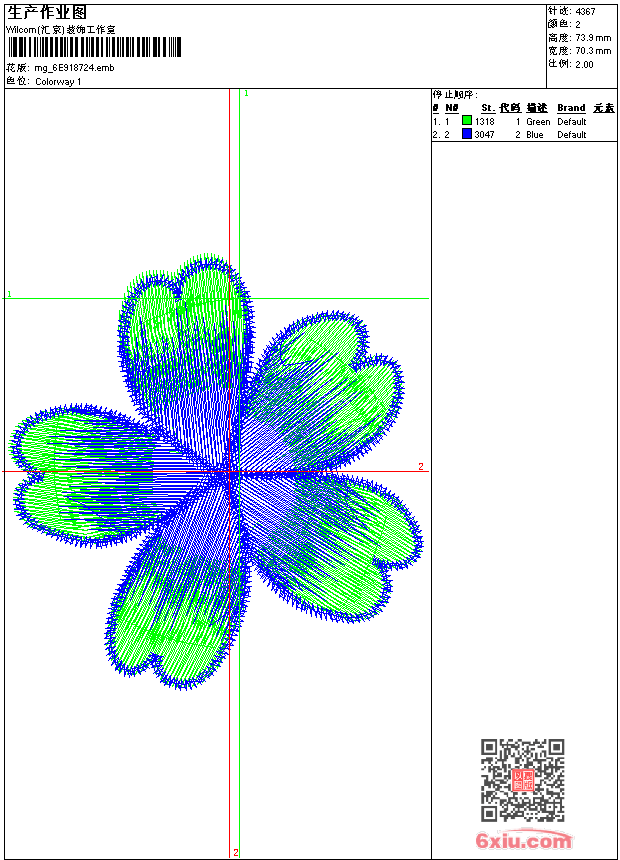Viewport: 620px width, 860px height.
Task: Click the 'Colorway 1' text
Action: [58, 82]
